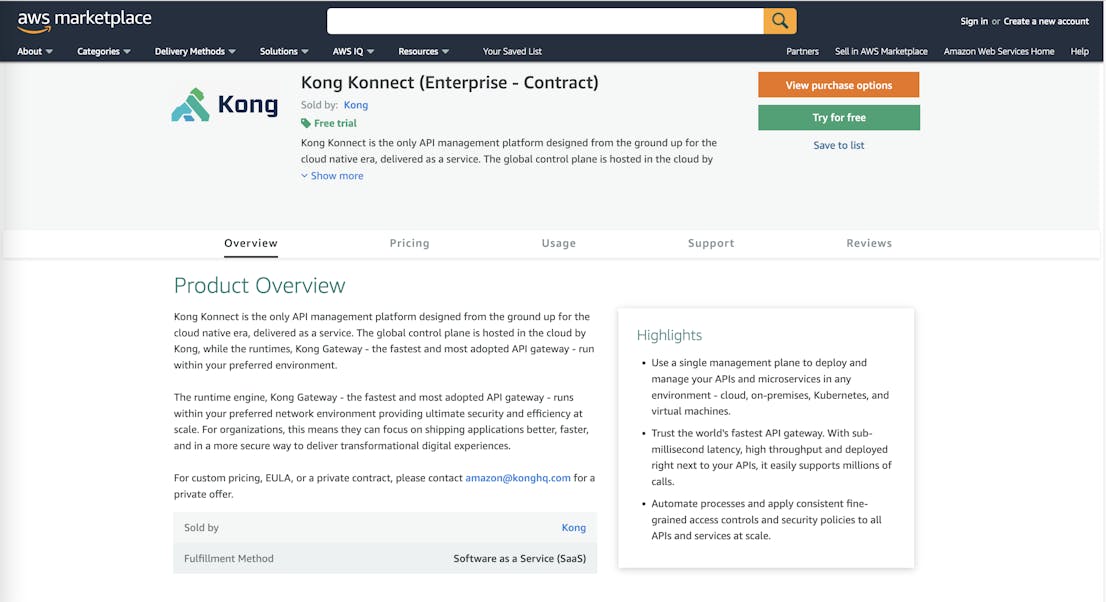1106x602 pixels.
Task: Open Delivery Methods dropdown menu
Action: 195,51
